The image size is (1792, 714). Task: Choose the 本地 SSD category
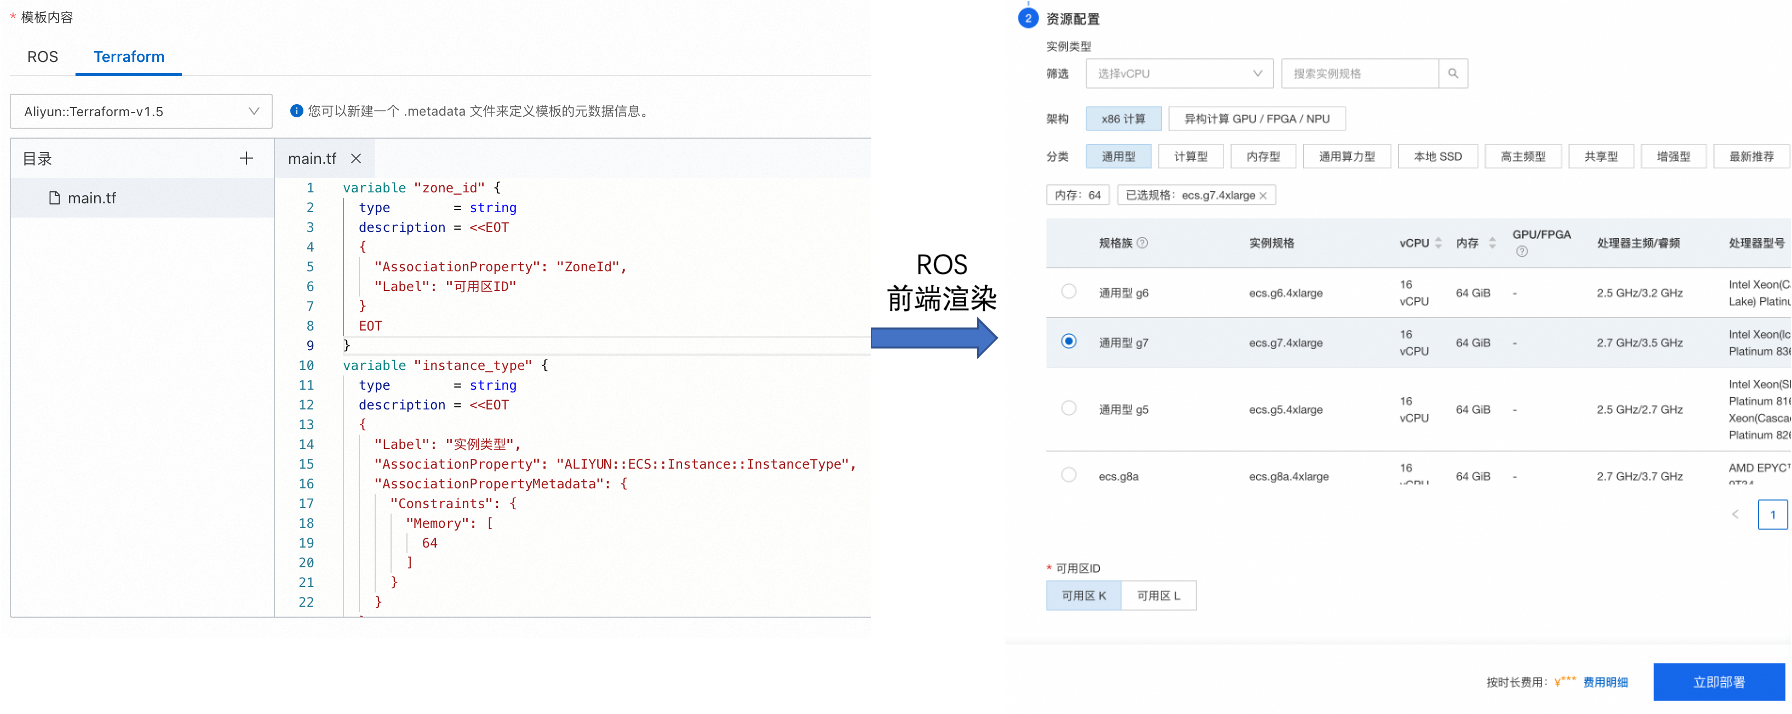1438,157
